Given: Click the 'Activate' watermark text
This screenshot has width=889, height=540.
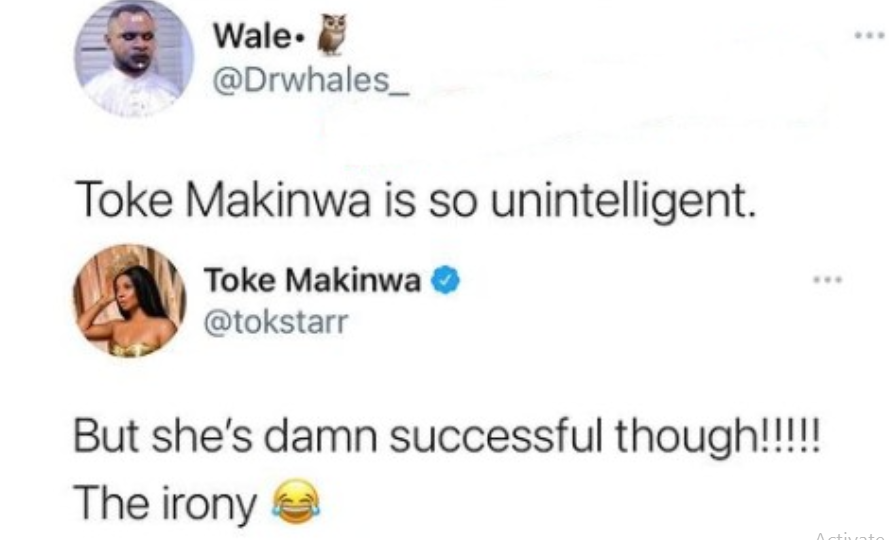Looking at the screenshot, I should 850,535.
